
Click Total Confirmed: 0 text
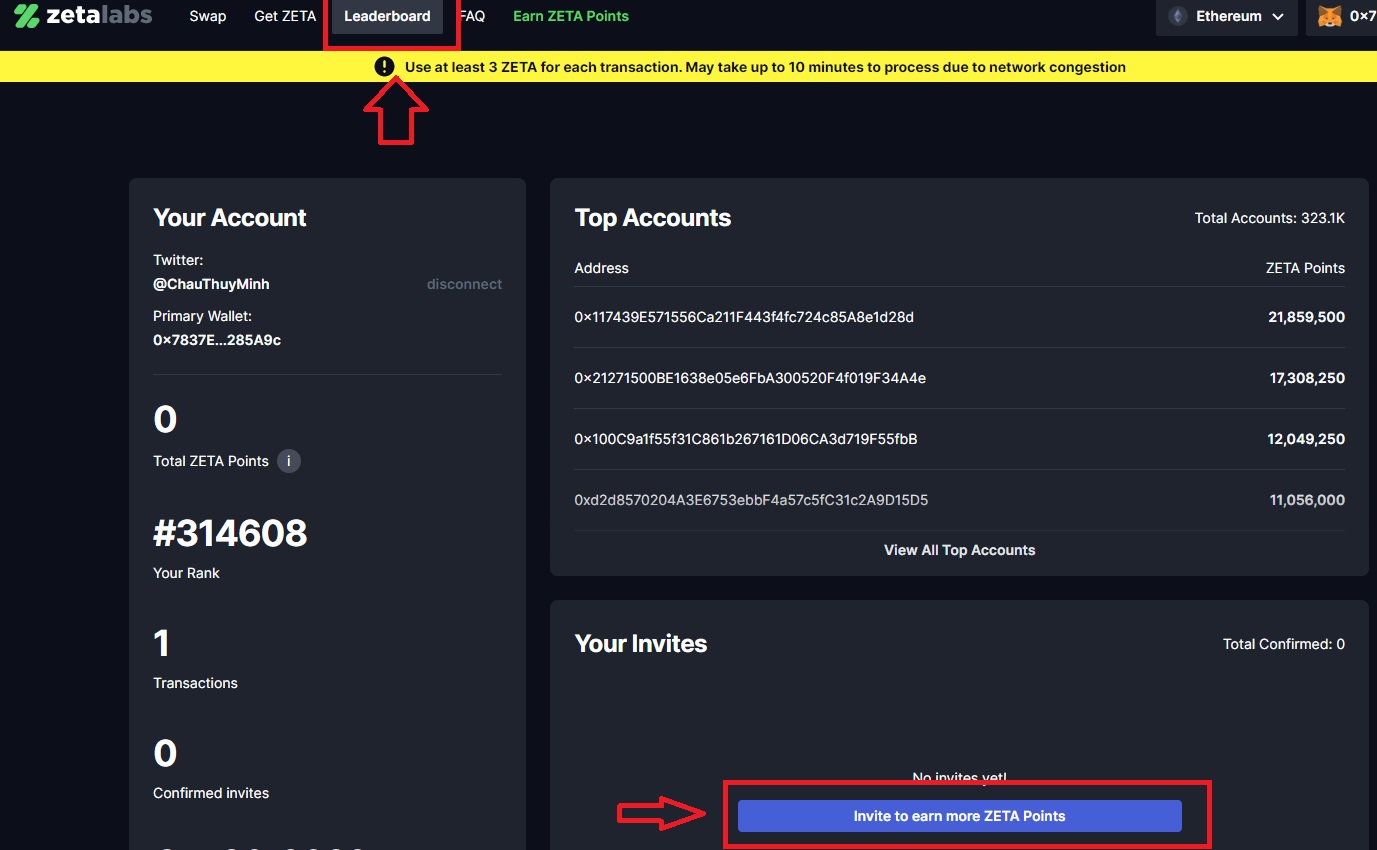[x=1284, y=644]
